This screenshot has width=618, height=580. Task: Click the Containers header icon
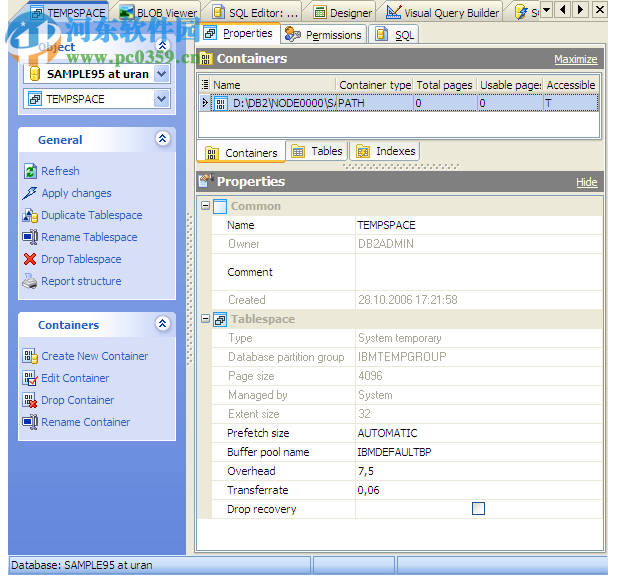coord(206,59)
